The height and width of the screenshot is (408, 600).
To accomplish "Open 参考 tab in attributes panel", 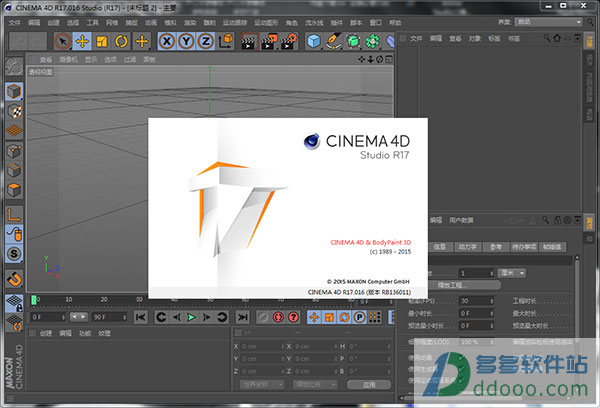I will (x=496, y=247).
